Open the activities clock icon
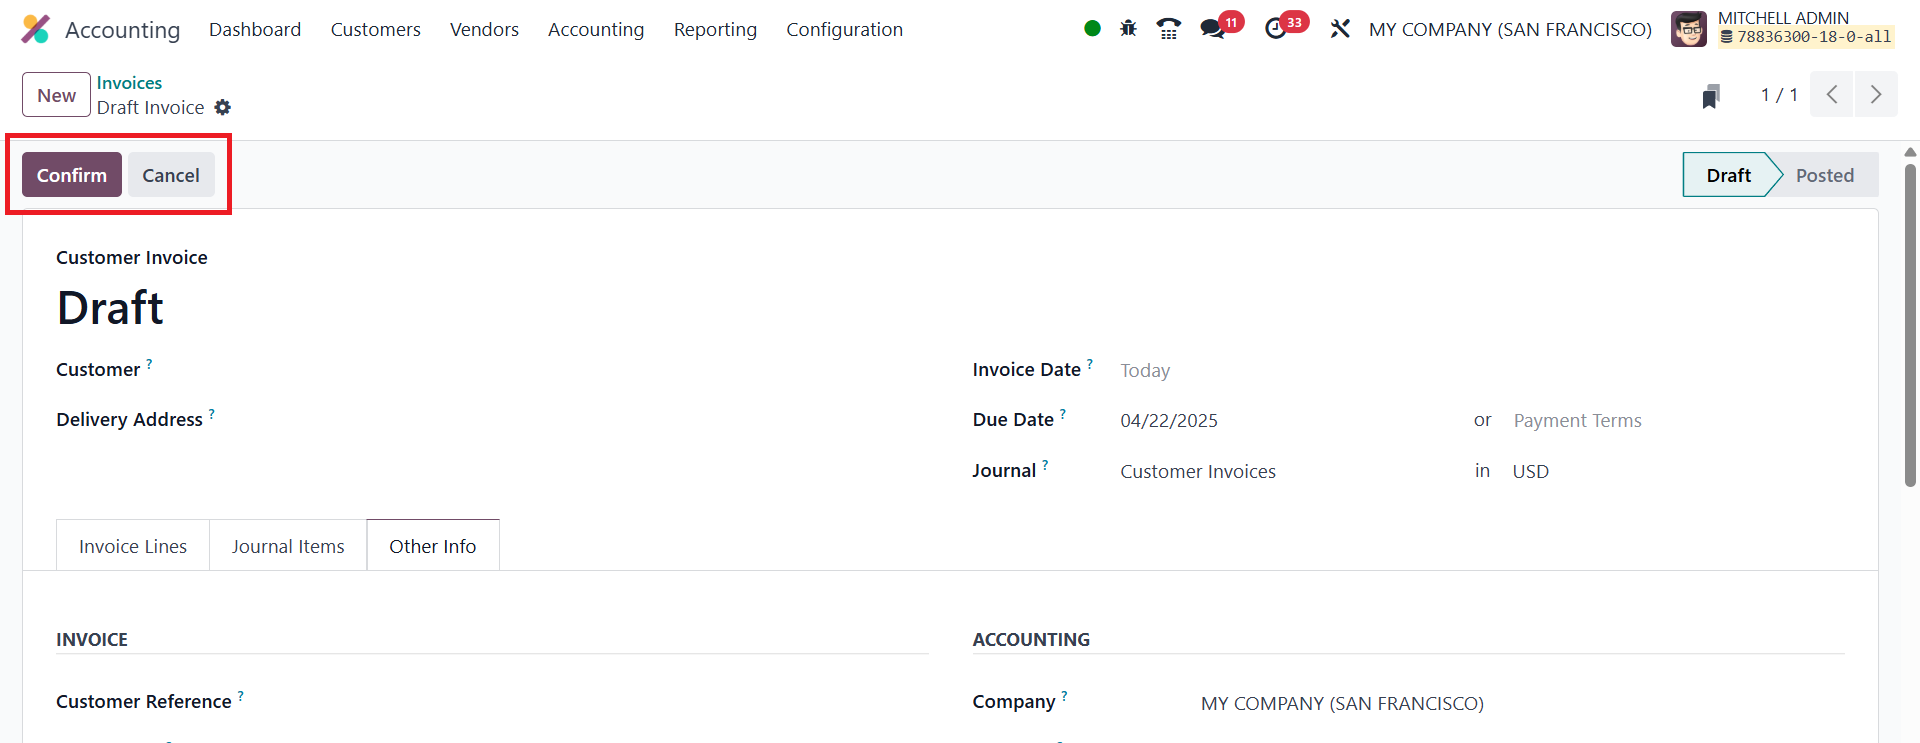 tap(1276, 29)
